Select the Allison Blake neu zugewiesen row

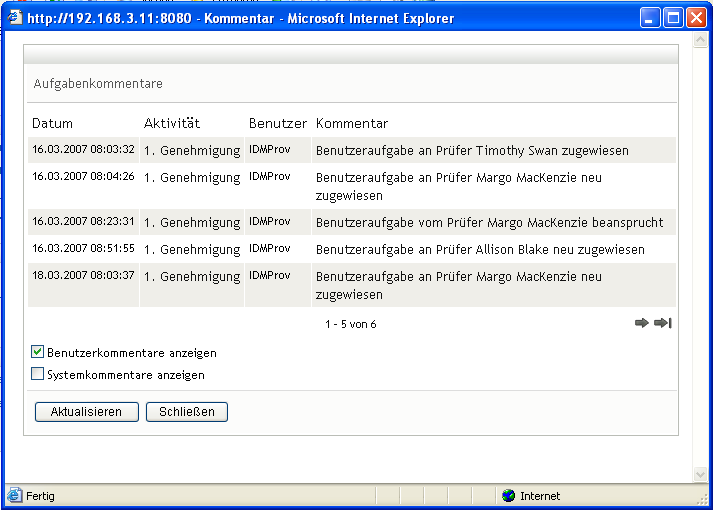point(352,249)
